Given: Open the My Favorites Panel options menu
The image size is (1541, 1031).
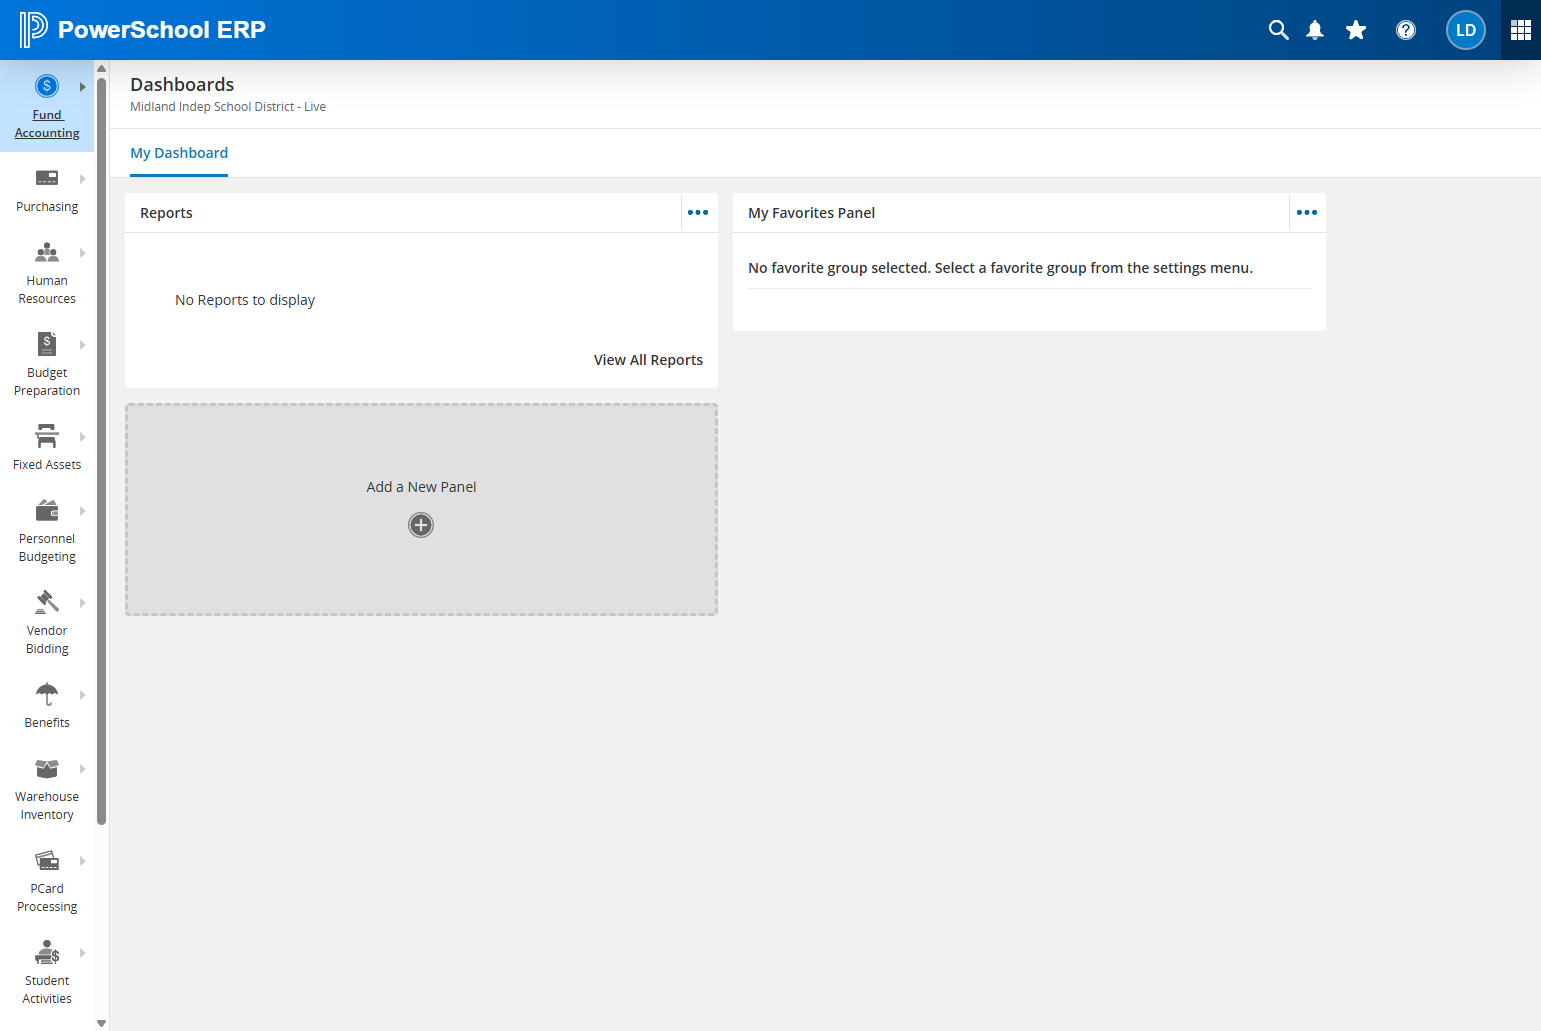Looking at the screenshot, I should point(1307,213).
